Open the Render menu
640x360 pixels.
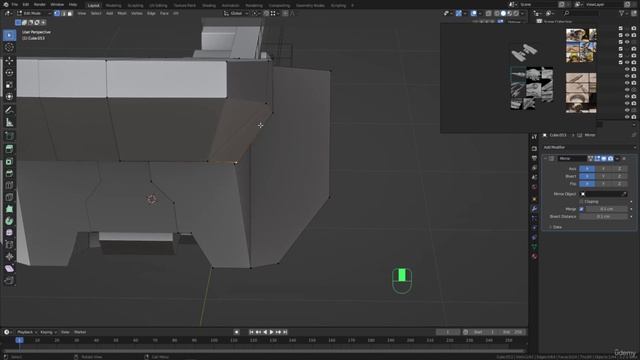(40, 4)
